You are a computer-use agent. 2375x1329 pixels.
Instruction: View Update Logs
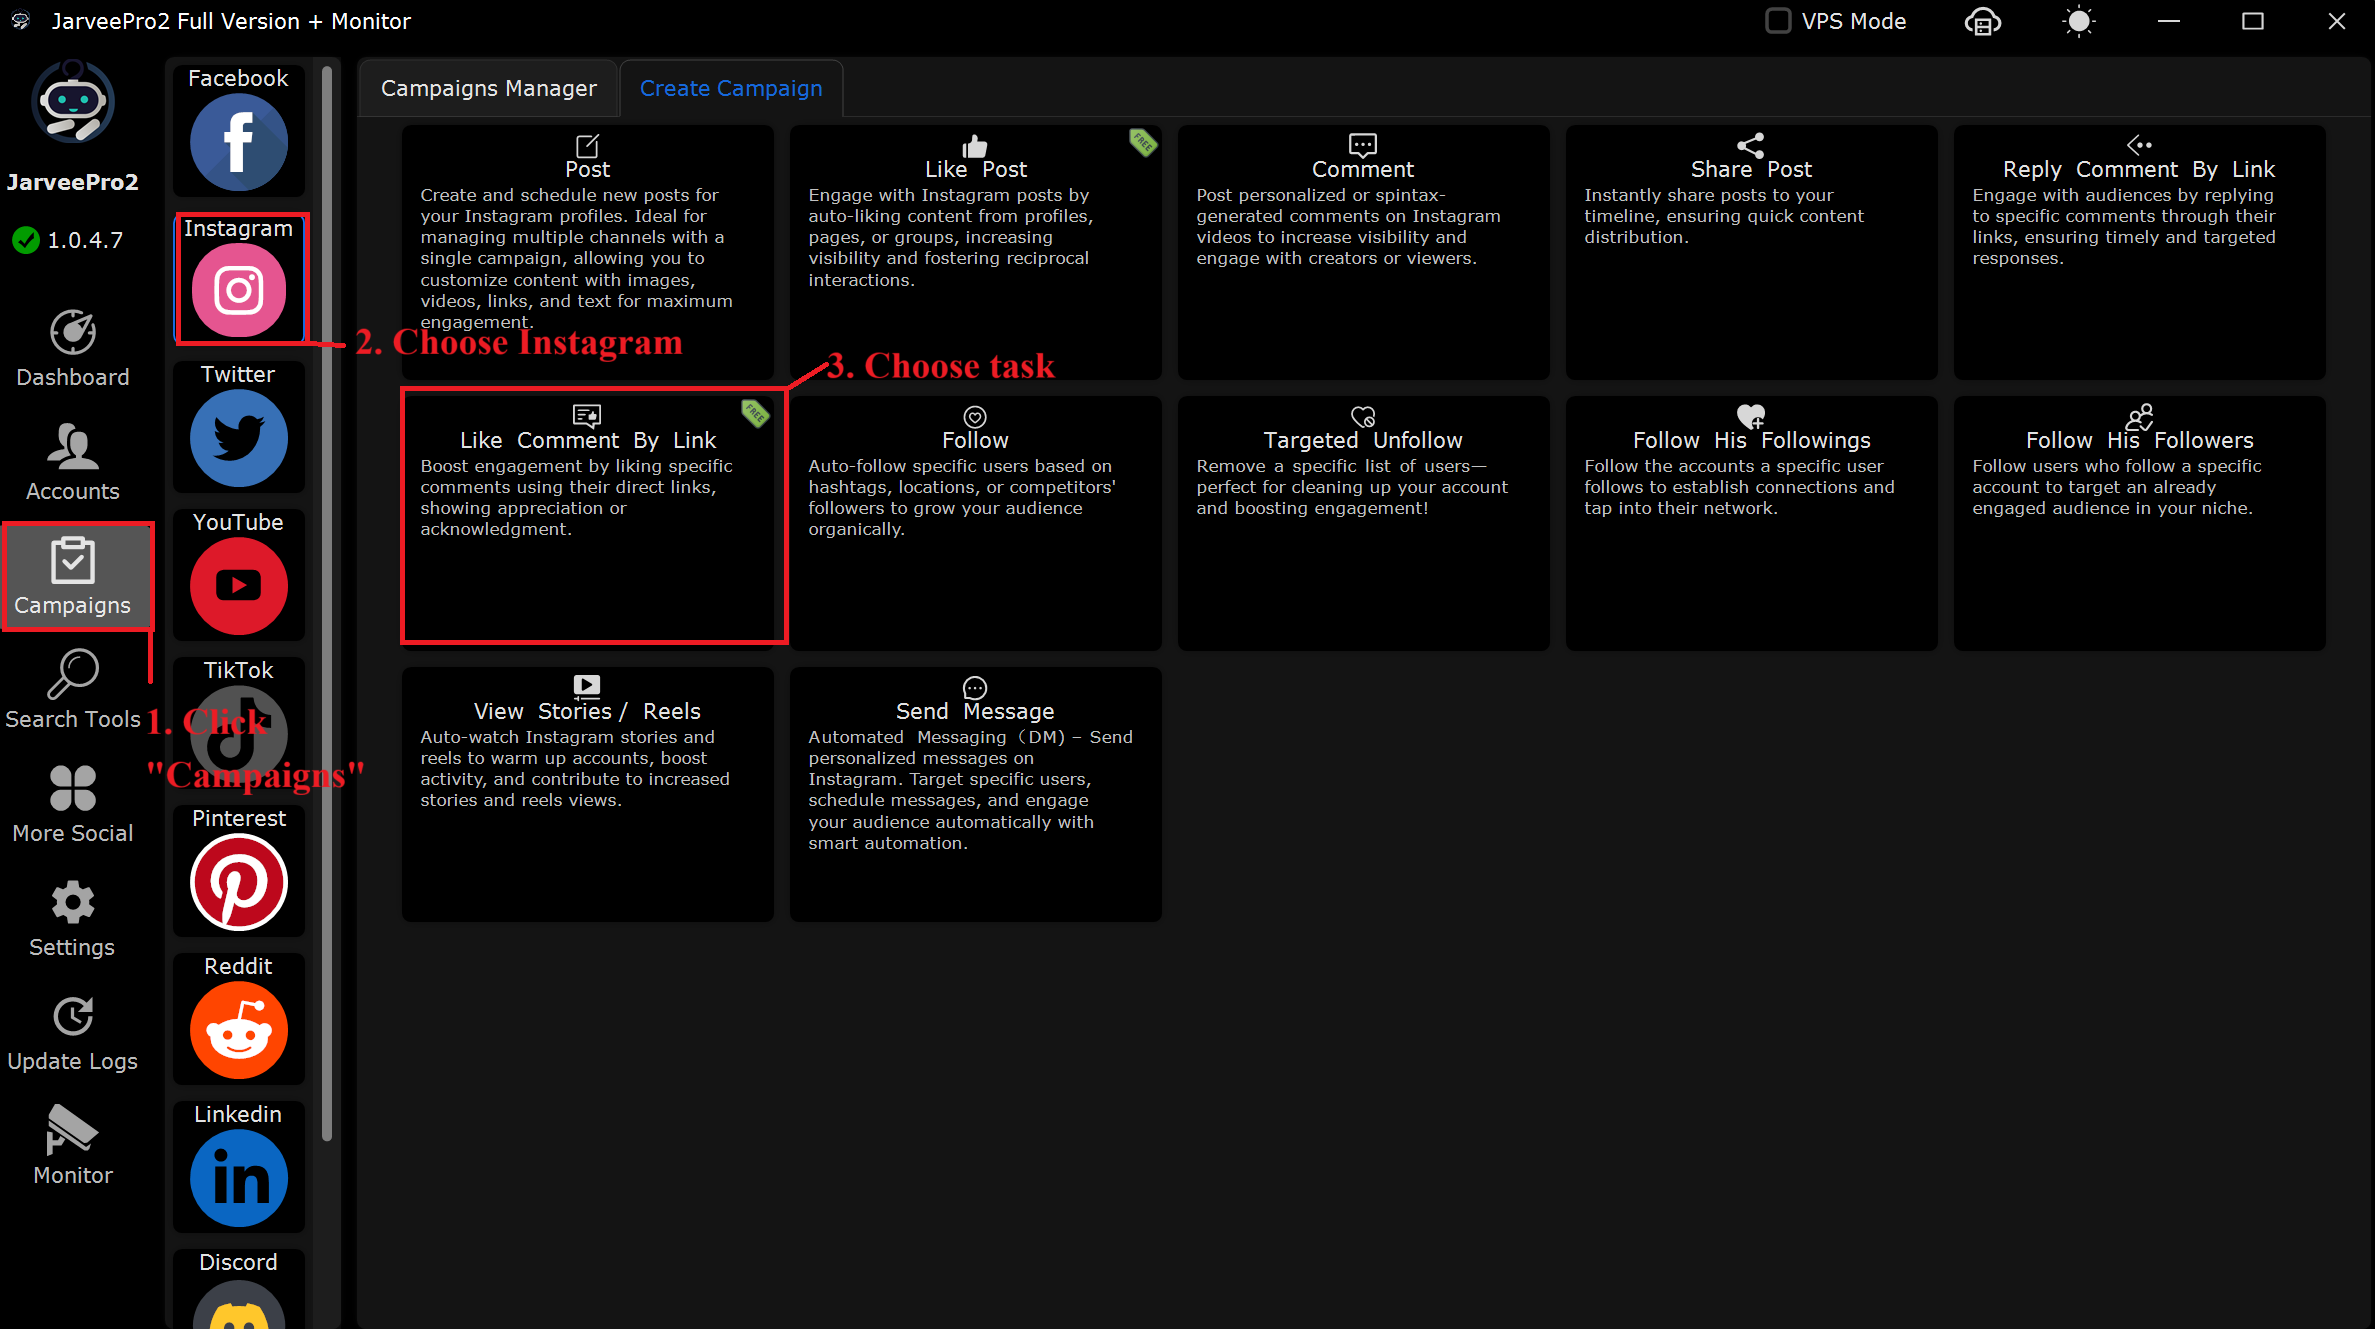[73, 1033]
